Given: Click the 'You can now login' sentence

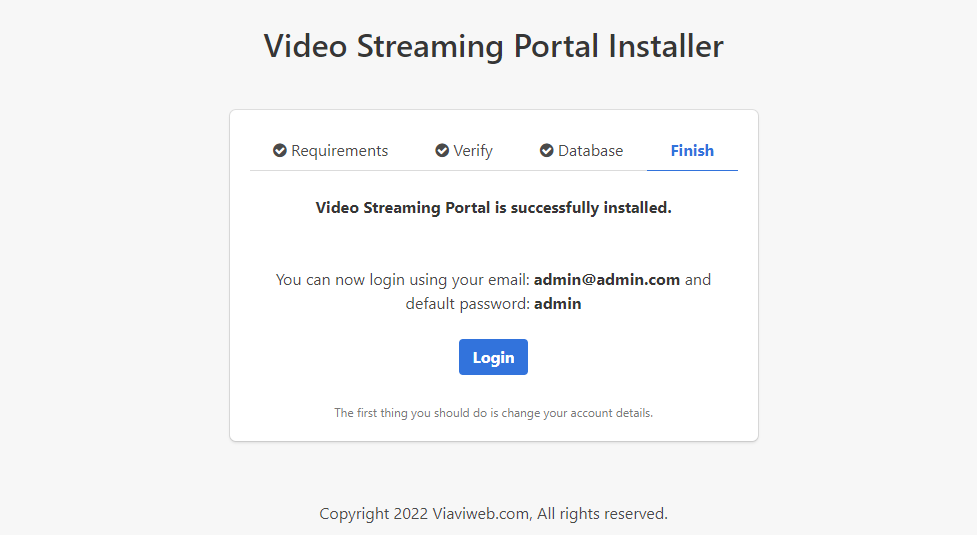Looking at the screenshot, I should (402, 280).
